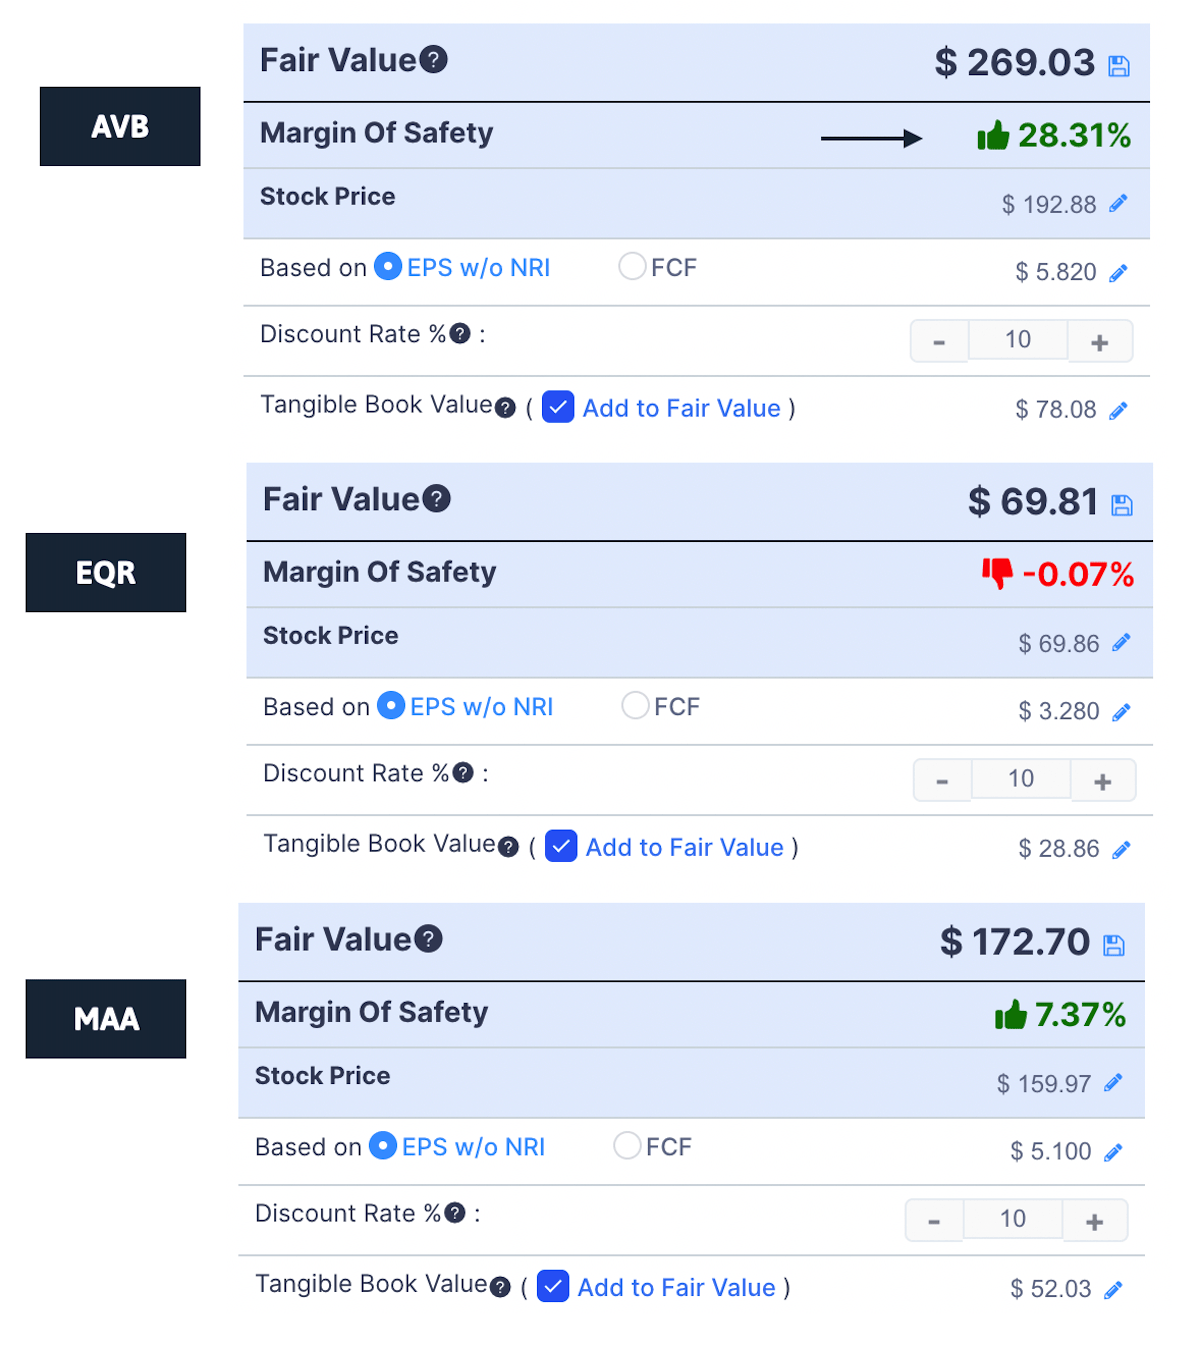Open the Tangible Book Value tooltip for MAA

click(x=499, y=1287)
